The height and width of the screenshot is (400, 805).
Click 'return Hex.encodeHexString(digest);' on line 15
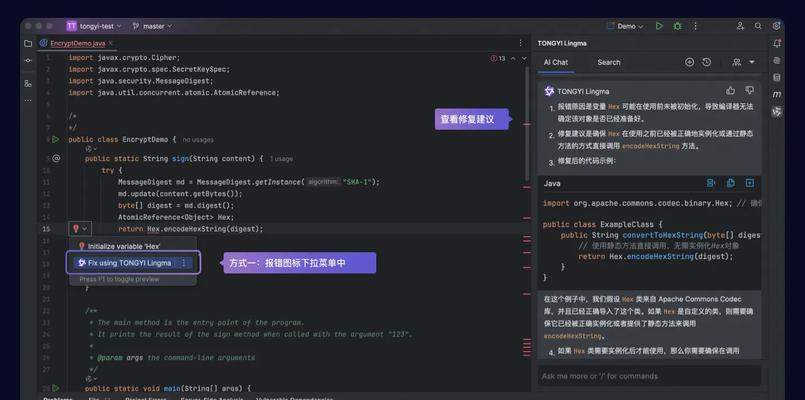(x=190, y=229)
